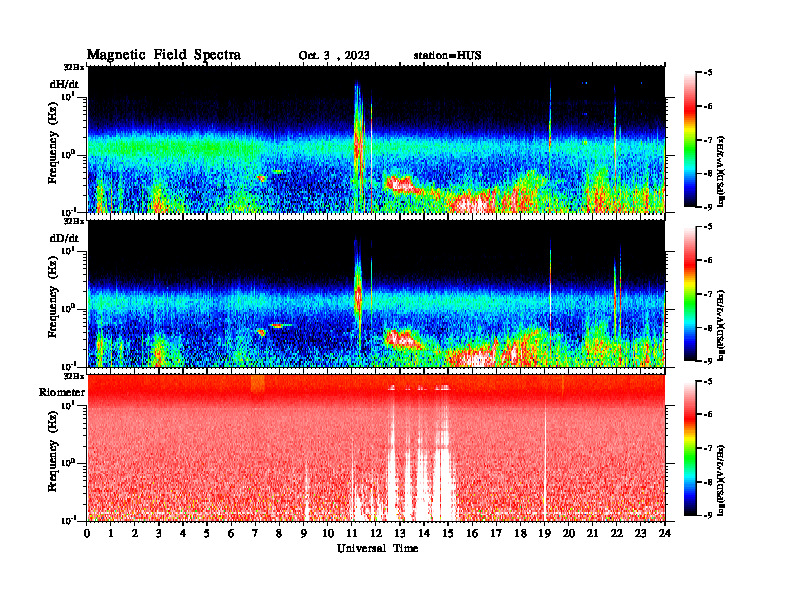This screenshot has width=792, height=612.
Task: Click hour 3 on the Universal Time axis
Action: [159, 533]
